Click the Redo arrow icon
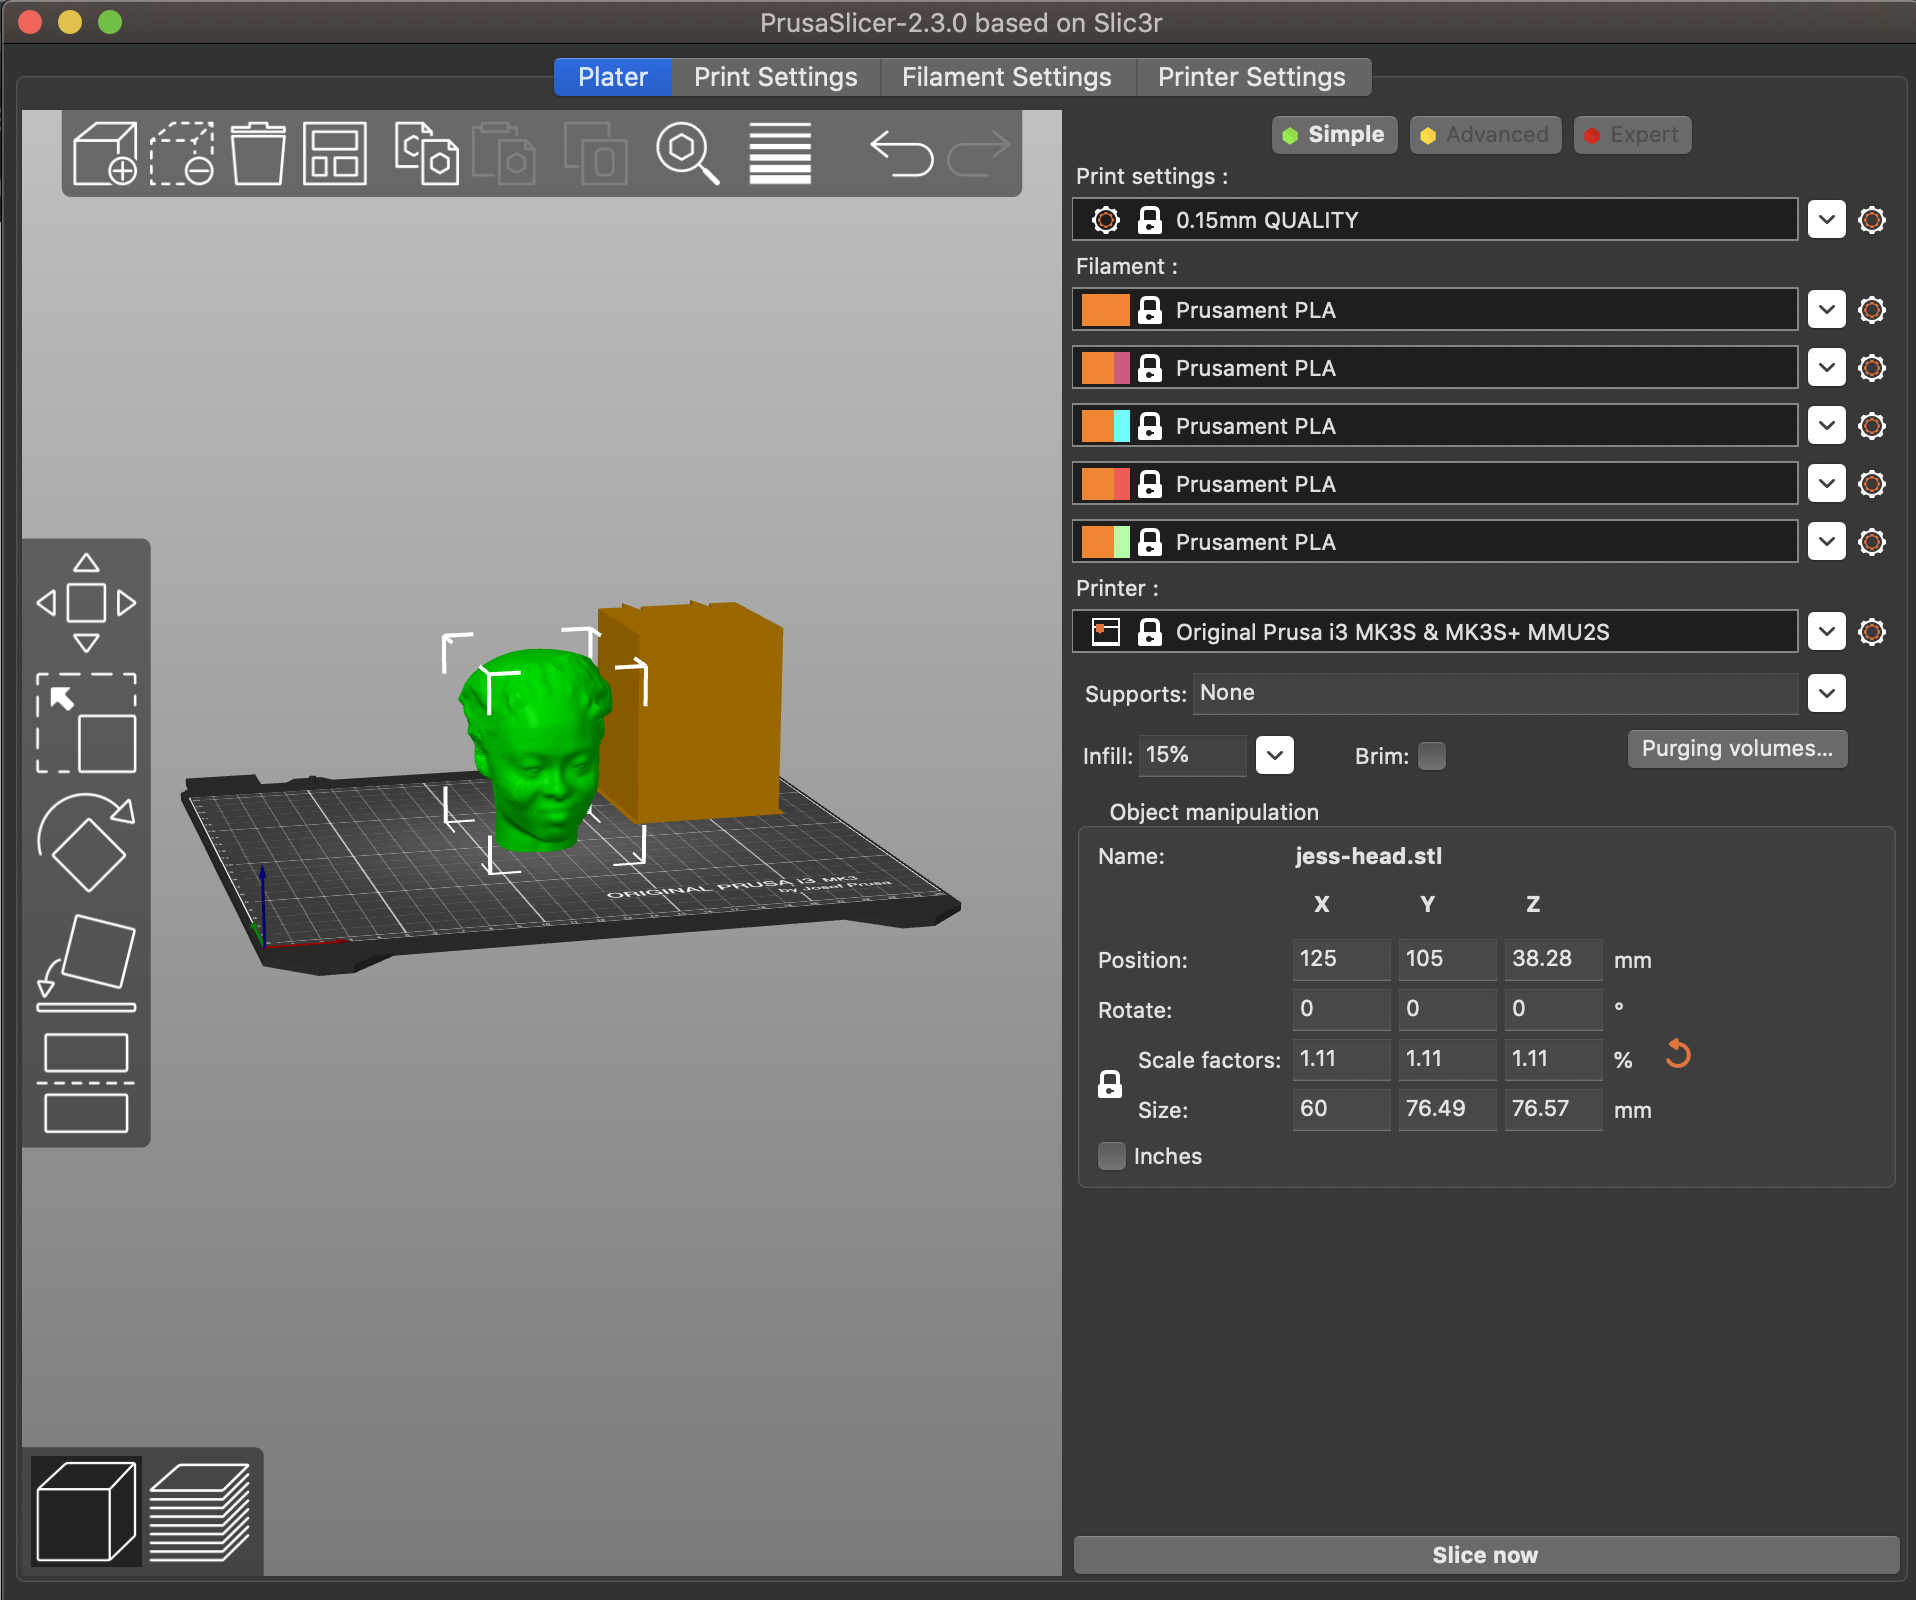 pyautogui.click(x=978, y=153)
